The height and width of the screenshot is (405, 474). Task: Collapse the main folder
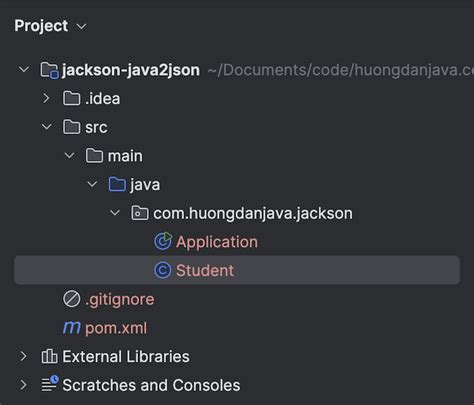69,155
